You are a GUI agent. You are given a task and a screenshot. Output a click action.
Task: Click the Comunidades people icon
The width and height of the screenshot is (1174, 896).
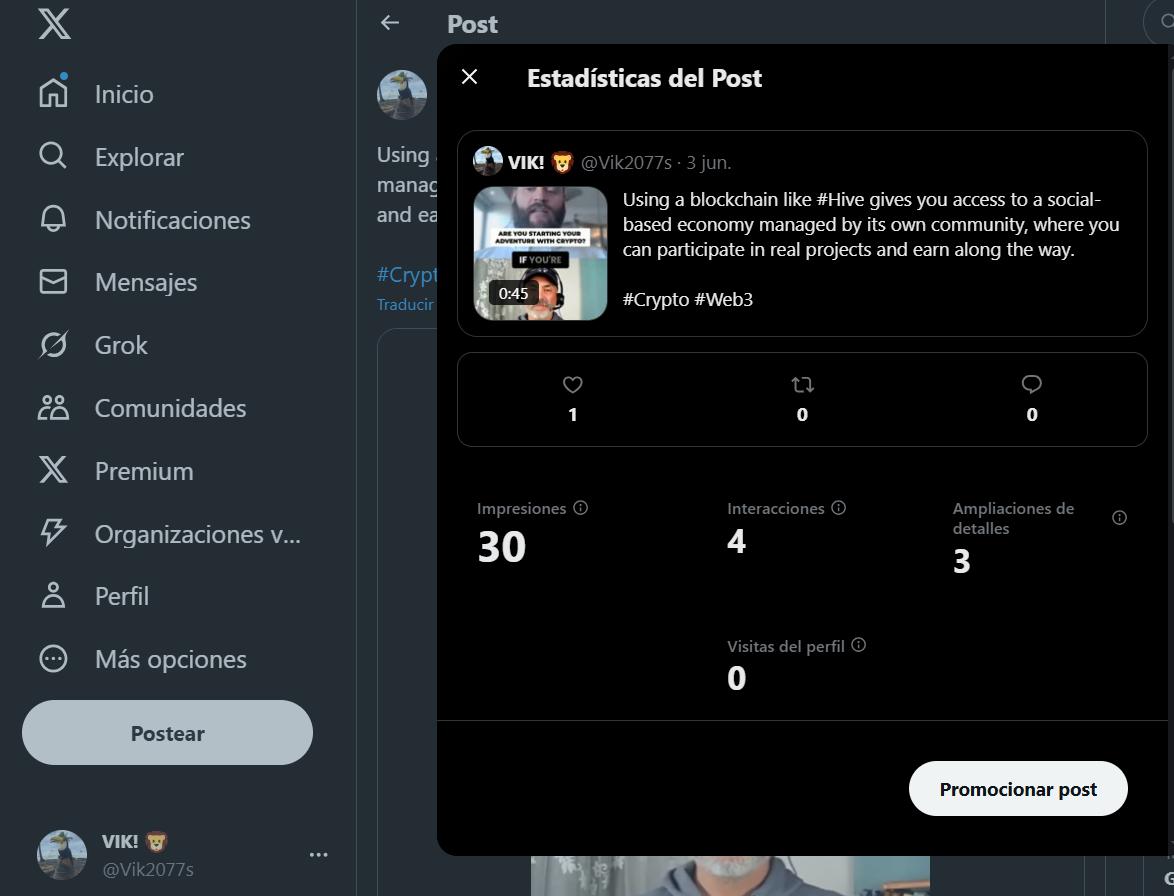click(x=53, y=407)
